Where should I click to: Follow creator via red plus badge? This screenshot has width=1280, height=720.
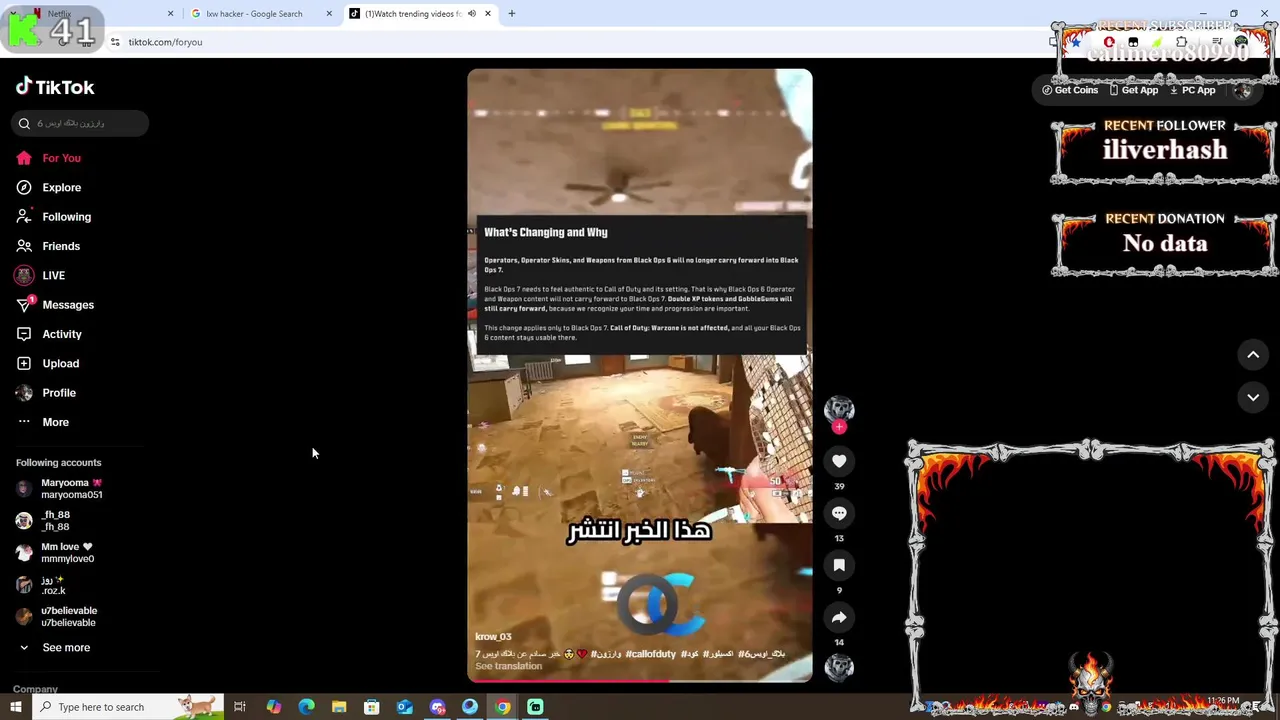pos(839,427)
